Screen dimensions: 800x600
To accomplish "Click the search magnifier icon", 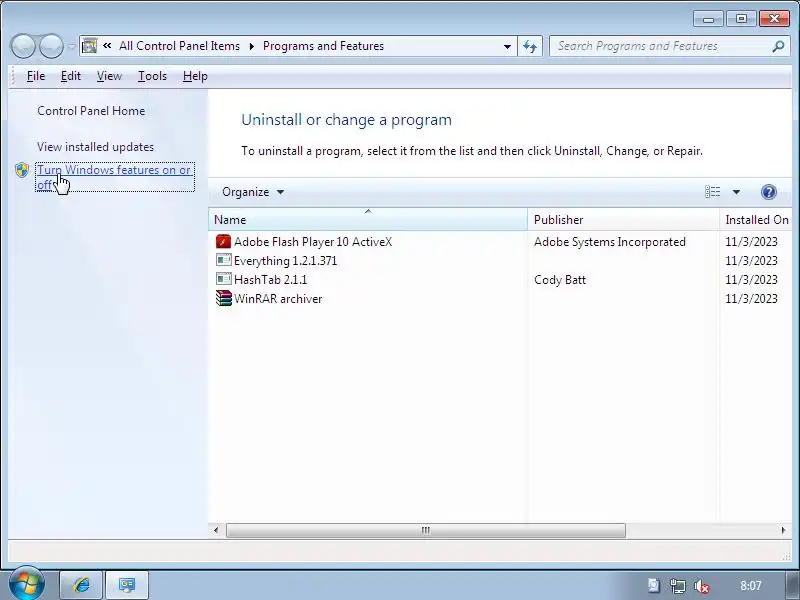I will (x=778, y=46).
